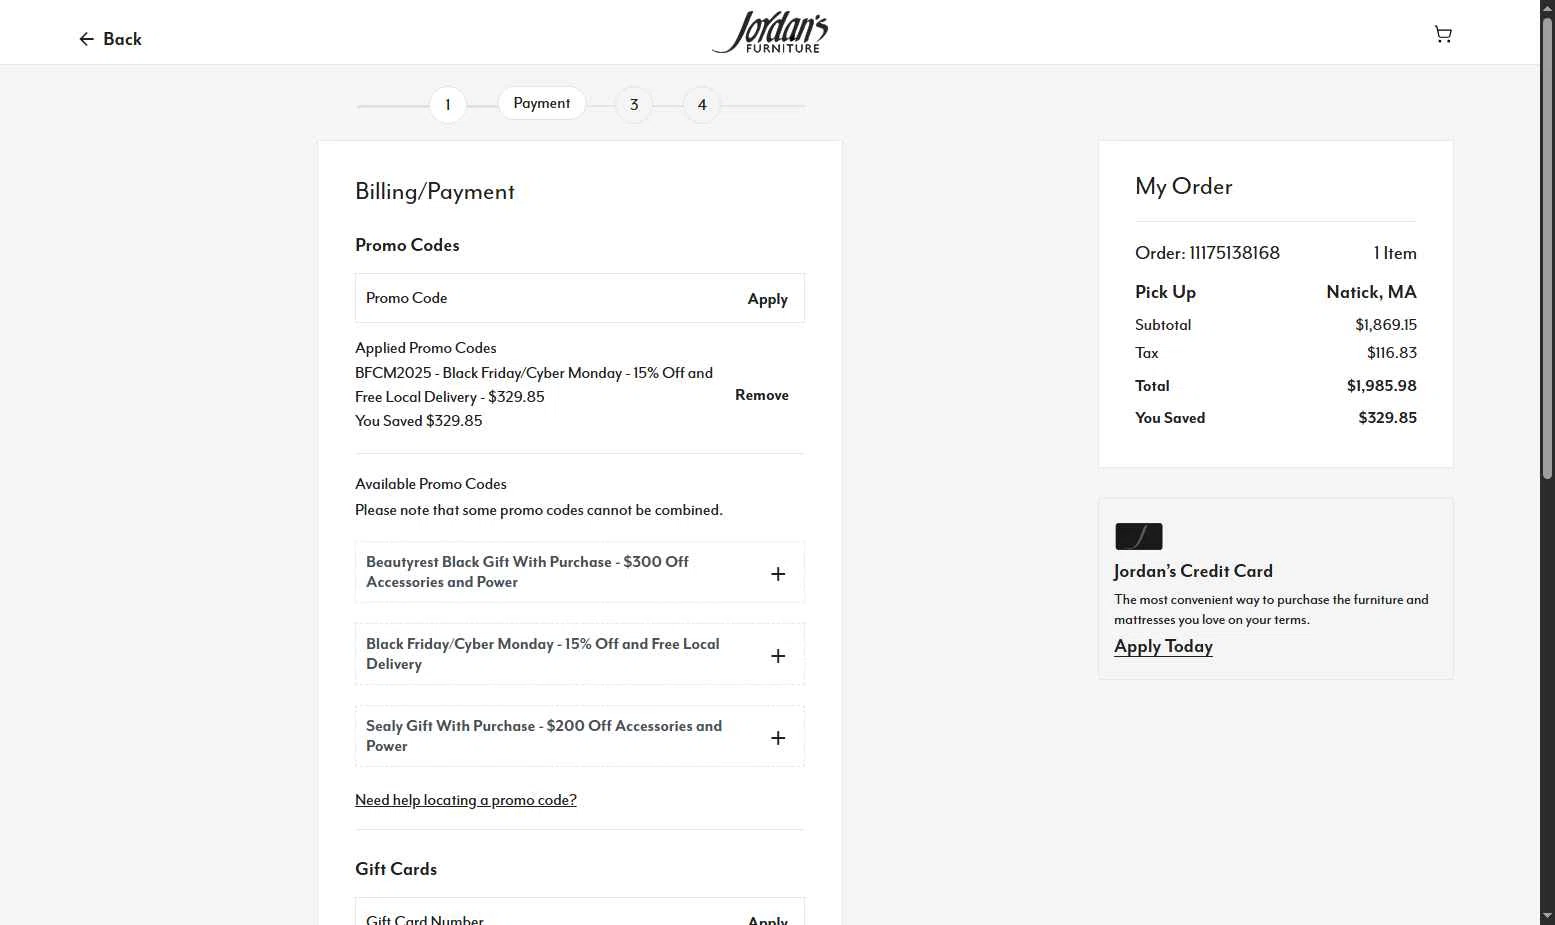
Task: Click the Billing/Payment heading
Action: (x=435, y=192)
